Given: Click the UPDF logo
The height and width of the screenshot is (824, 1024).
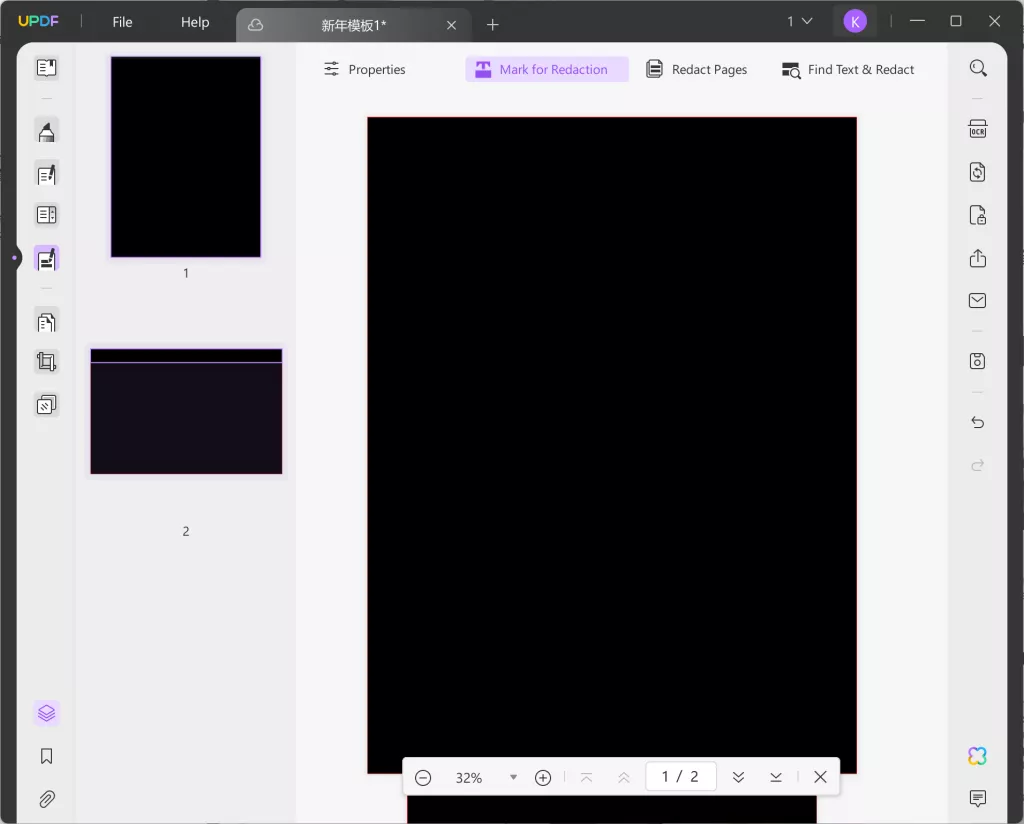Looking at the screenshot, I should point(38,21).
